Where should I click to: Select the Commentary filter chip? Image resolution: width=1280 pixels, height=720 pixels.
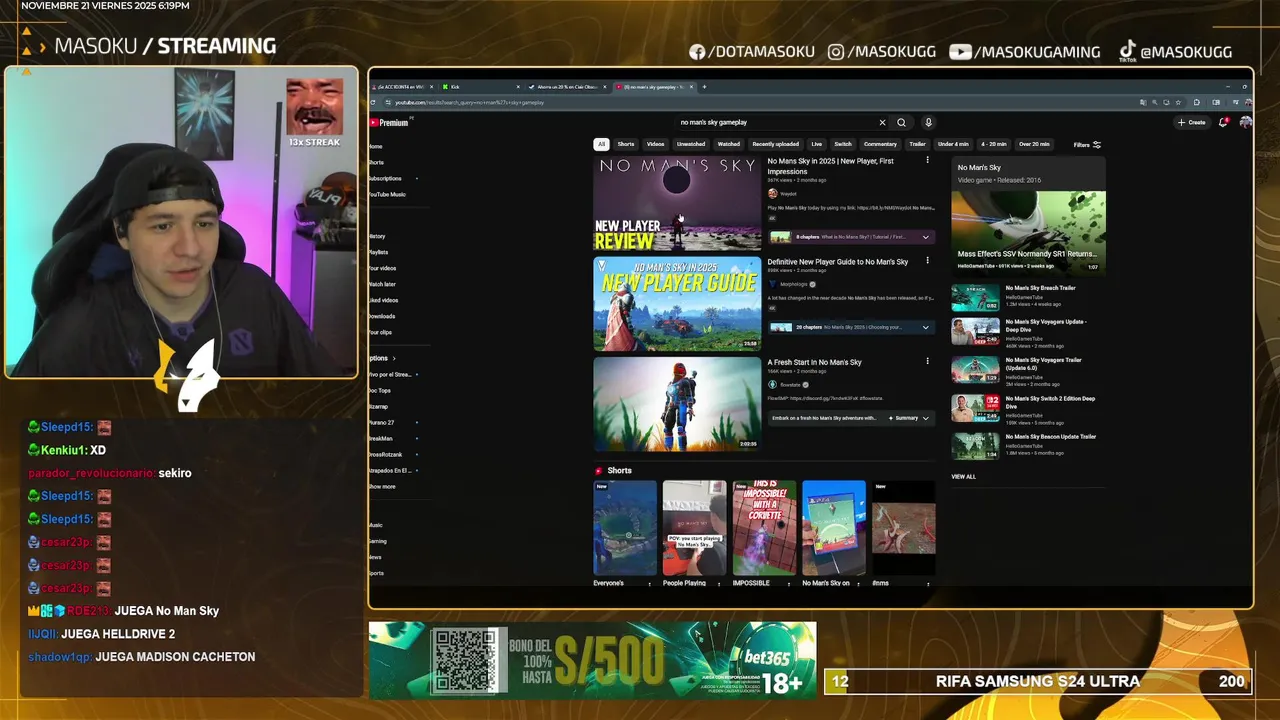tap(880, 144)
